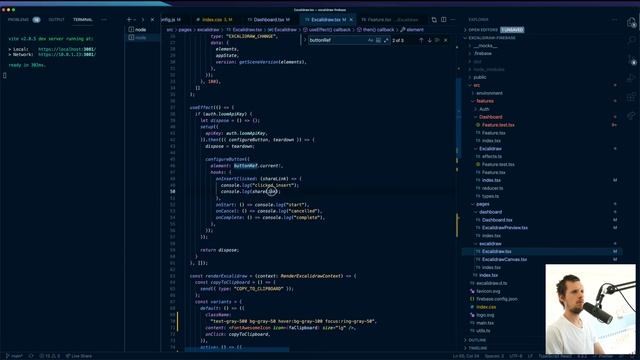Open the Network URL link in terminal
This screenshot has width=640, height=360.
click(67, 54)
